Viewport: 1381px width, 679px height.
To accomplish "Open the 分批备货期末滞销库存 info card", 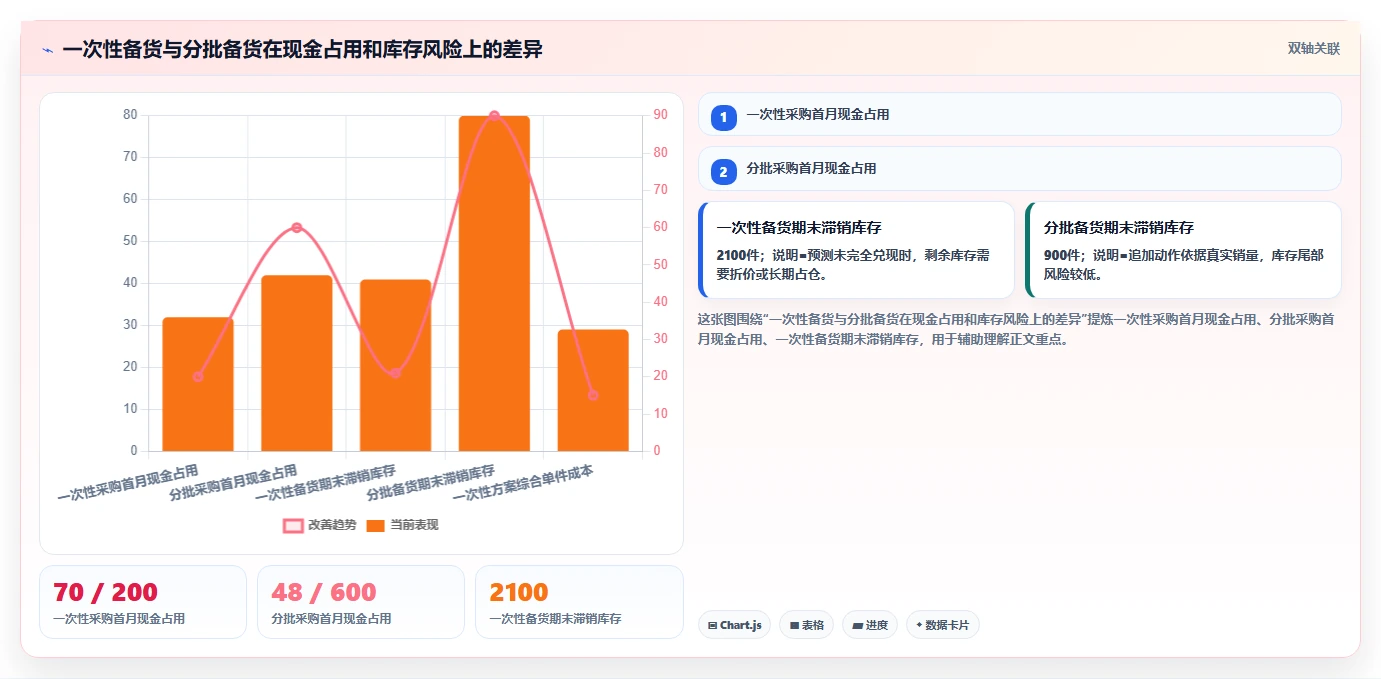I will (x=1183, y=250).
